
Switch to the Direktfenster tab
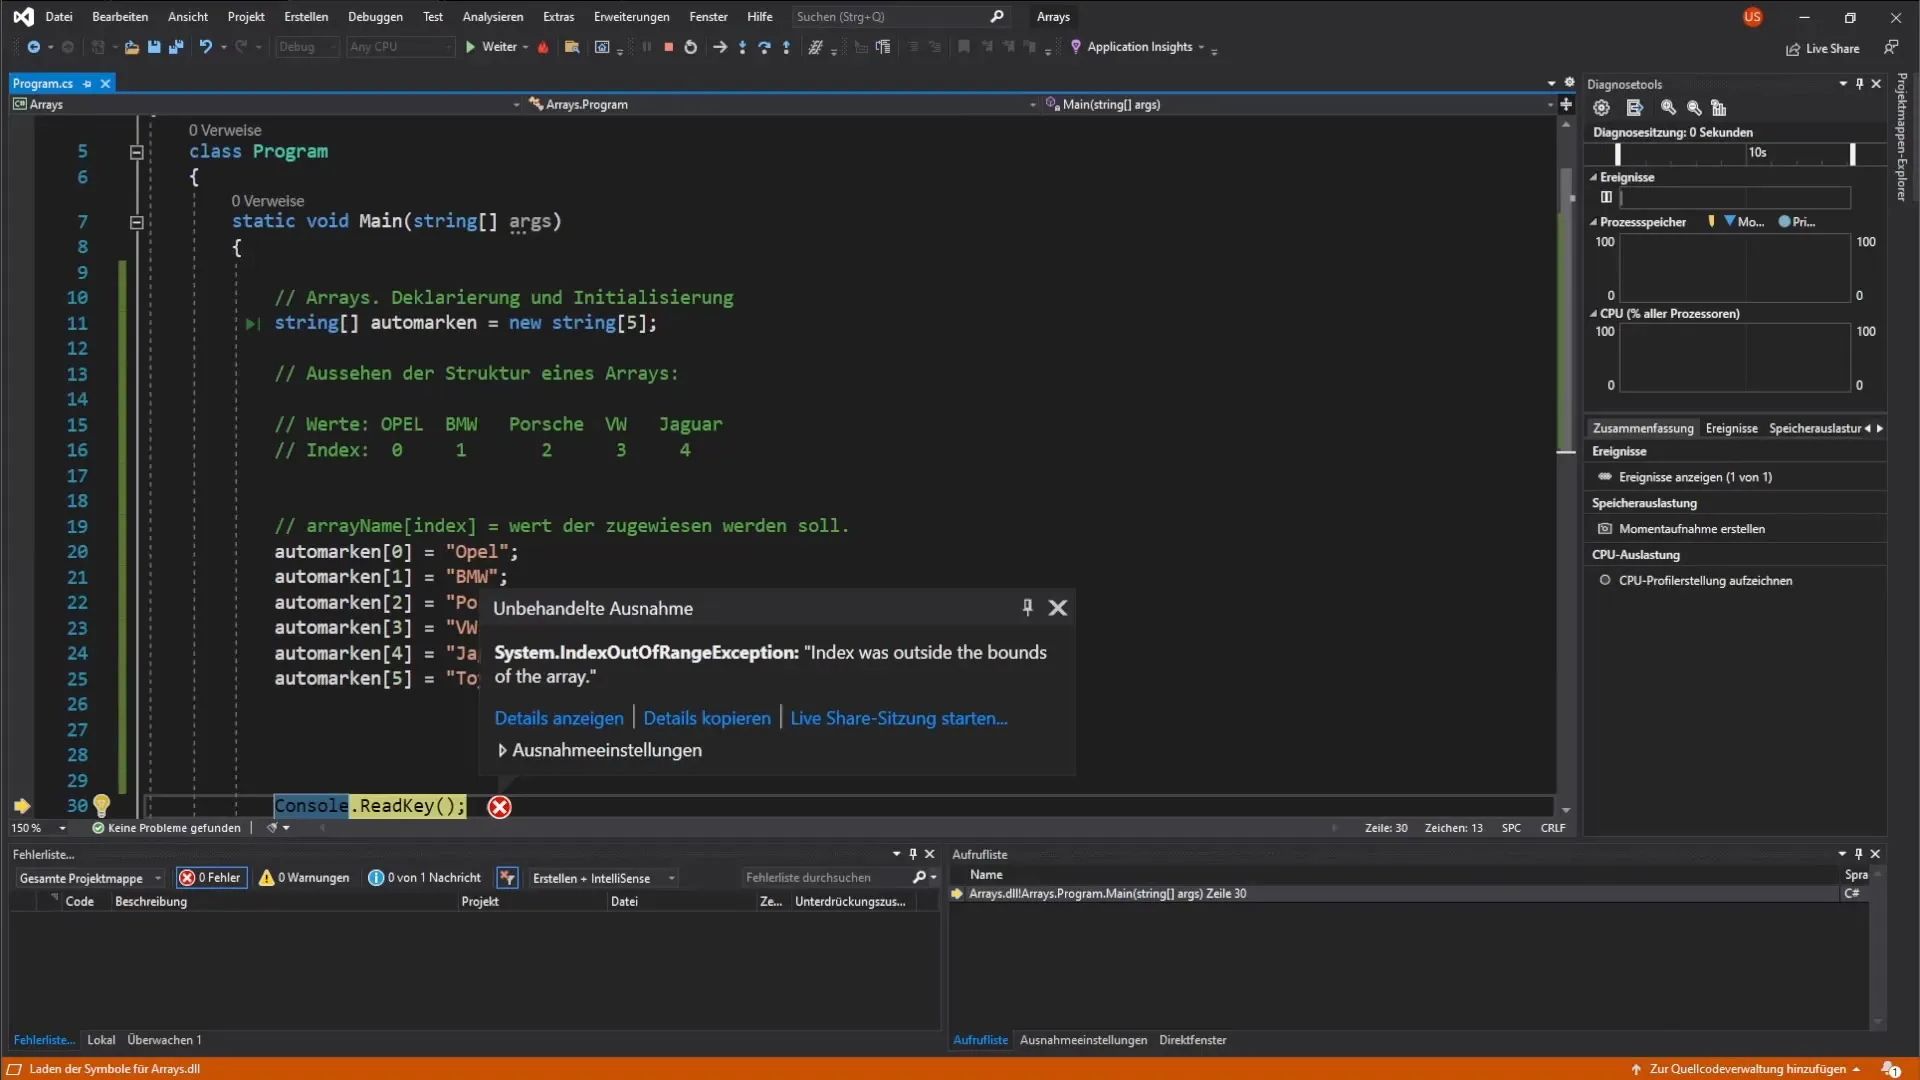click(x=1192, y=1040)
